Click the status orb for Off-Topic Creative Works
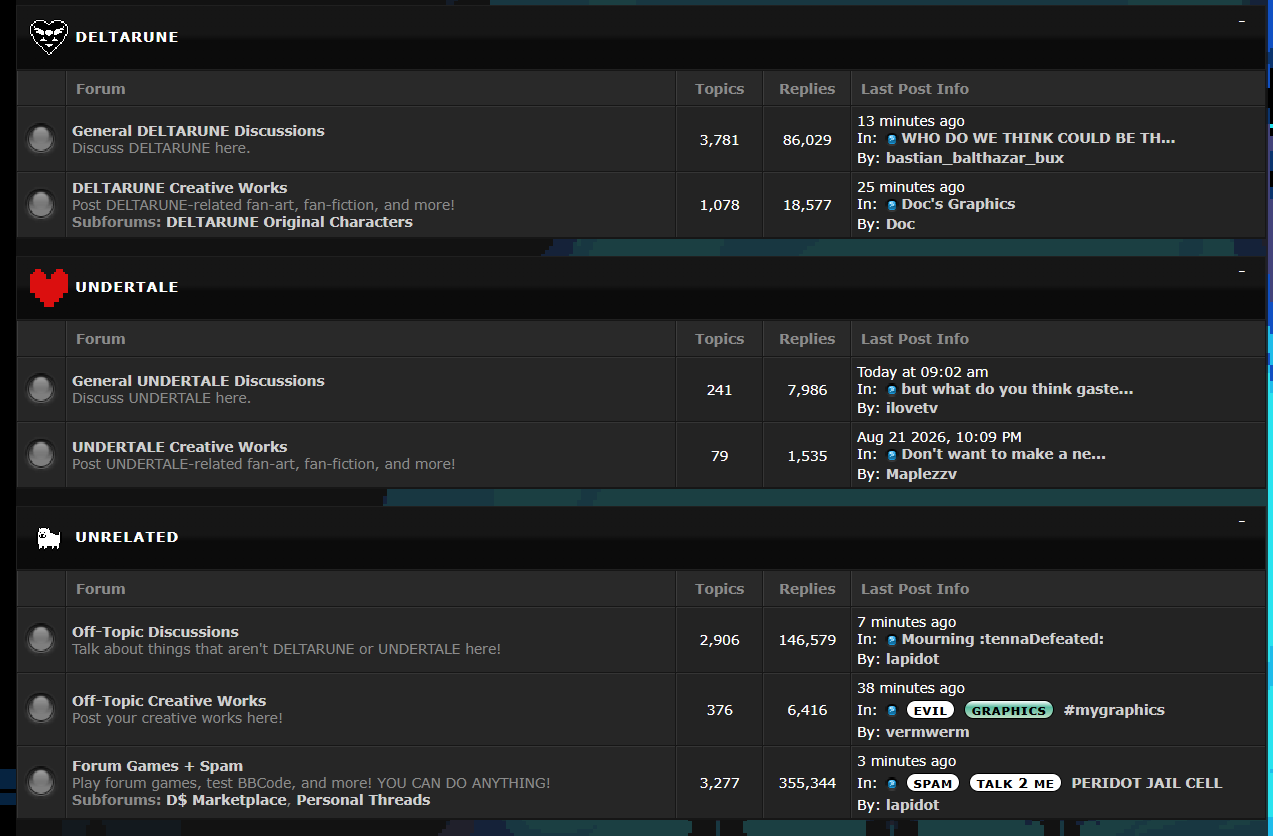Image resolution: width=1273 pixels, height=836 pixels. pyautogui.click(x=41, y=709)
